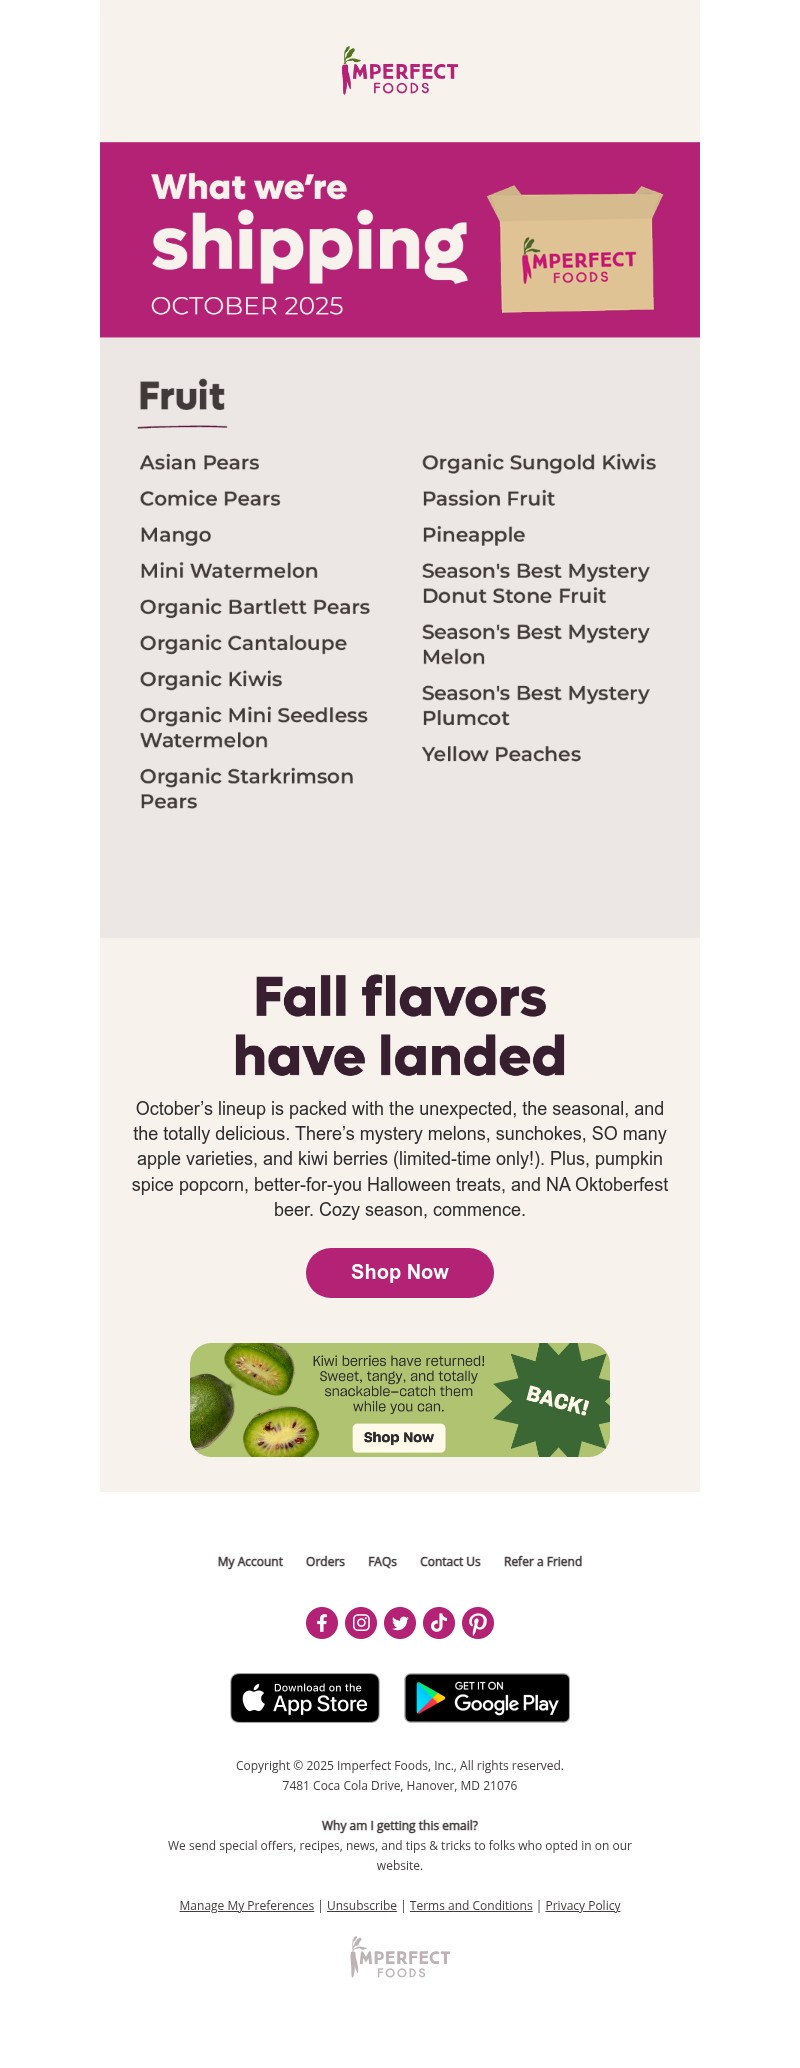Open the My Account link
This screenshot has height=2068, width=800.
pyautogui.click(x=250, y=1561)
